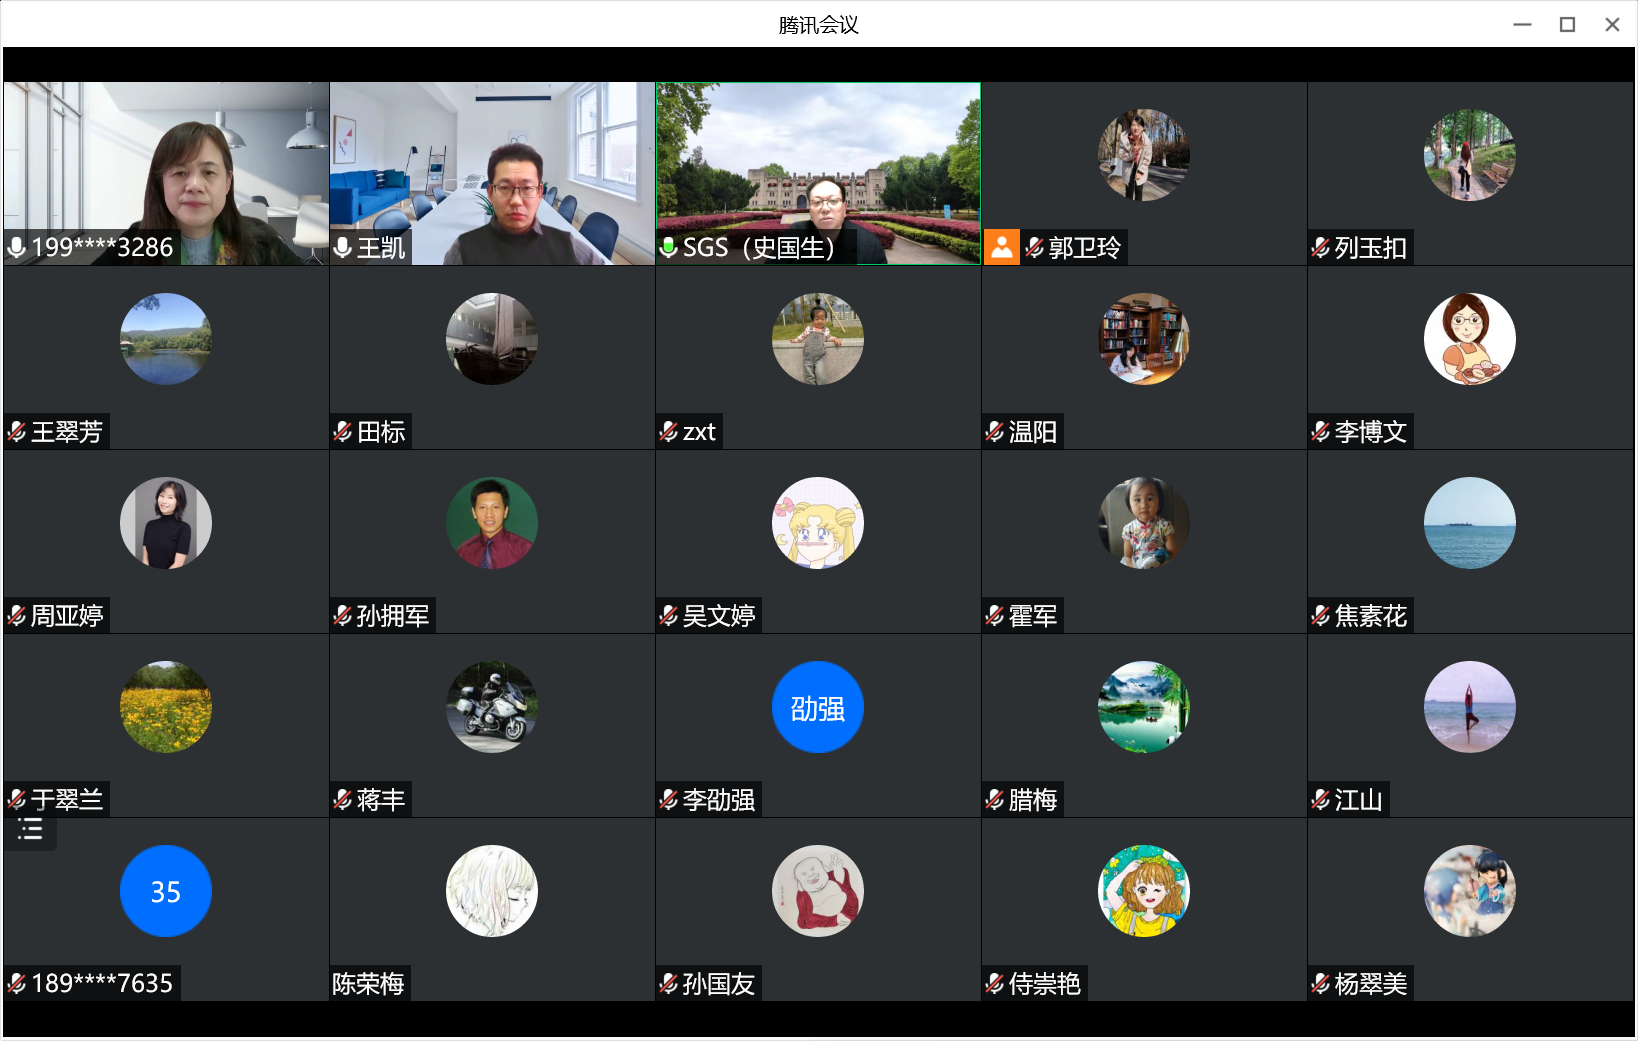Open the list menu icon above tile 35

coord(30,829)
